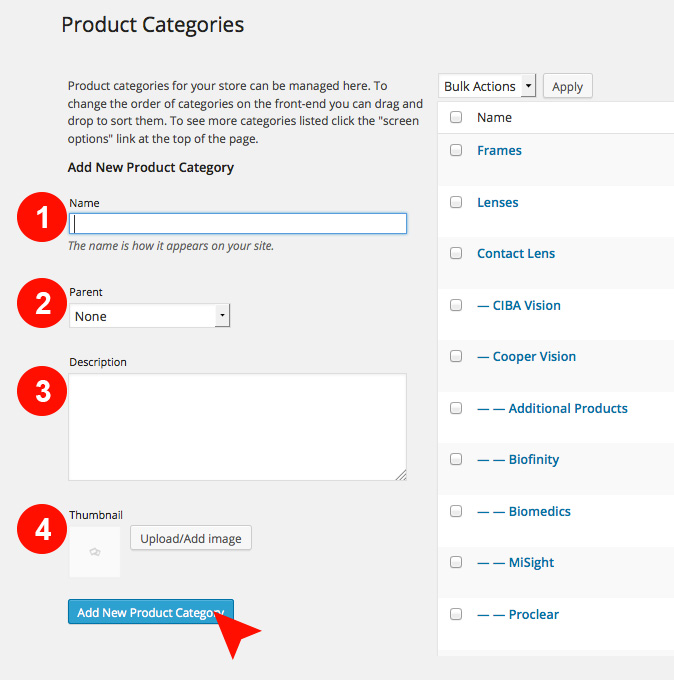
Task: Open the Bulk Actions dropdown
Action: (487, 86)
